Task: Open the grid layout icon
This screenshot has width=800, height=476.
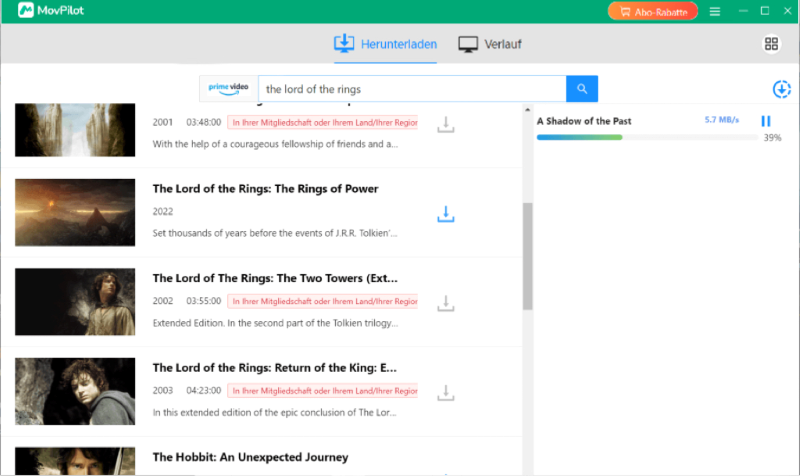Action: [x=771, y=44]
